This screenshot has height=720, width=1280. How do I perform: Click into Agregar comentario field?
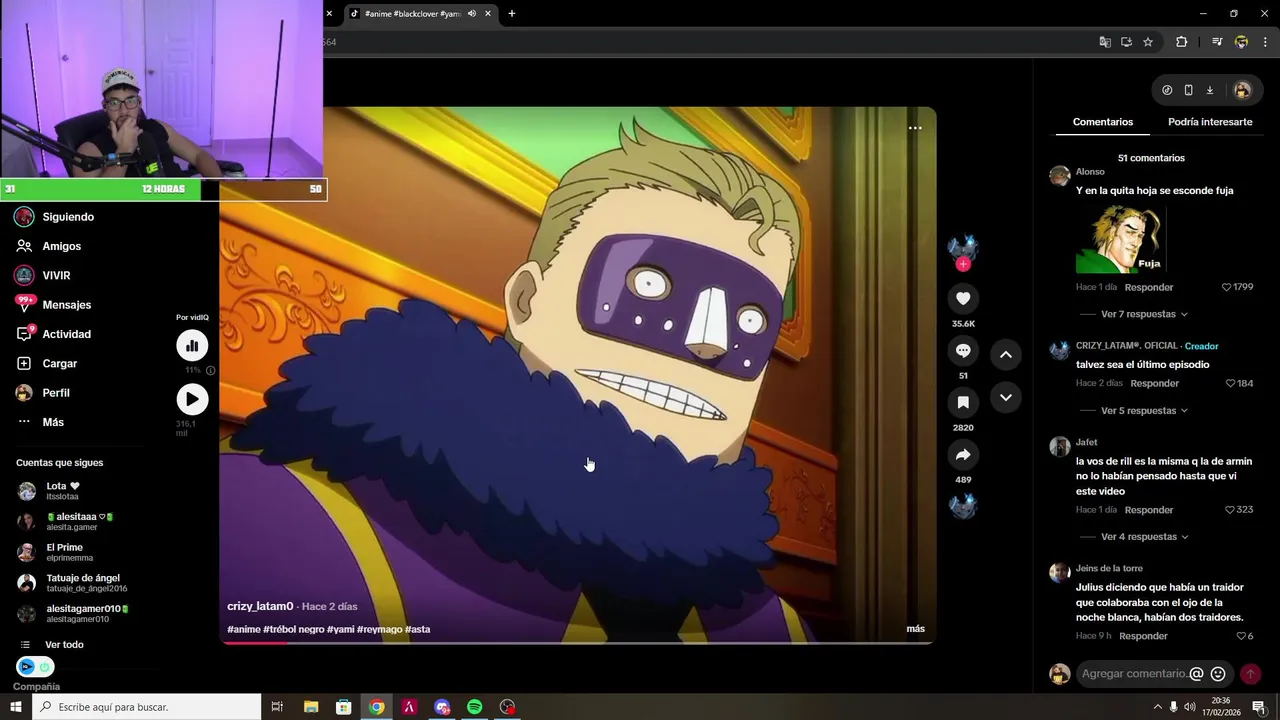(x=1135, y=674)
